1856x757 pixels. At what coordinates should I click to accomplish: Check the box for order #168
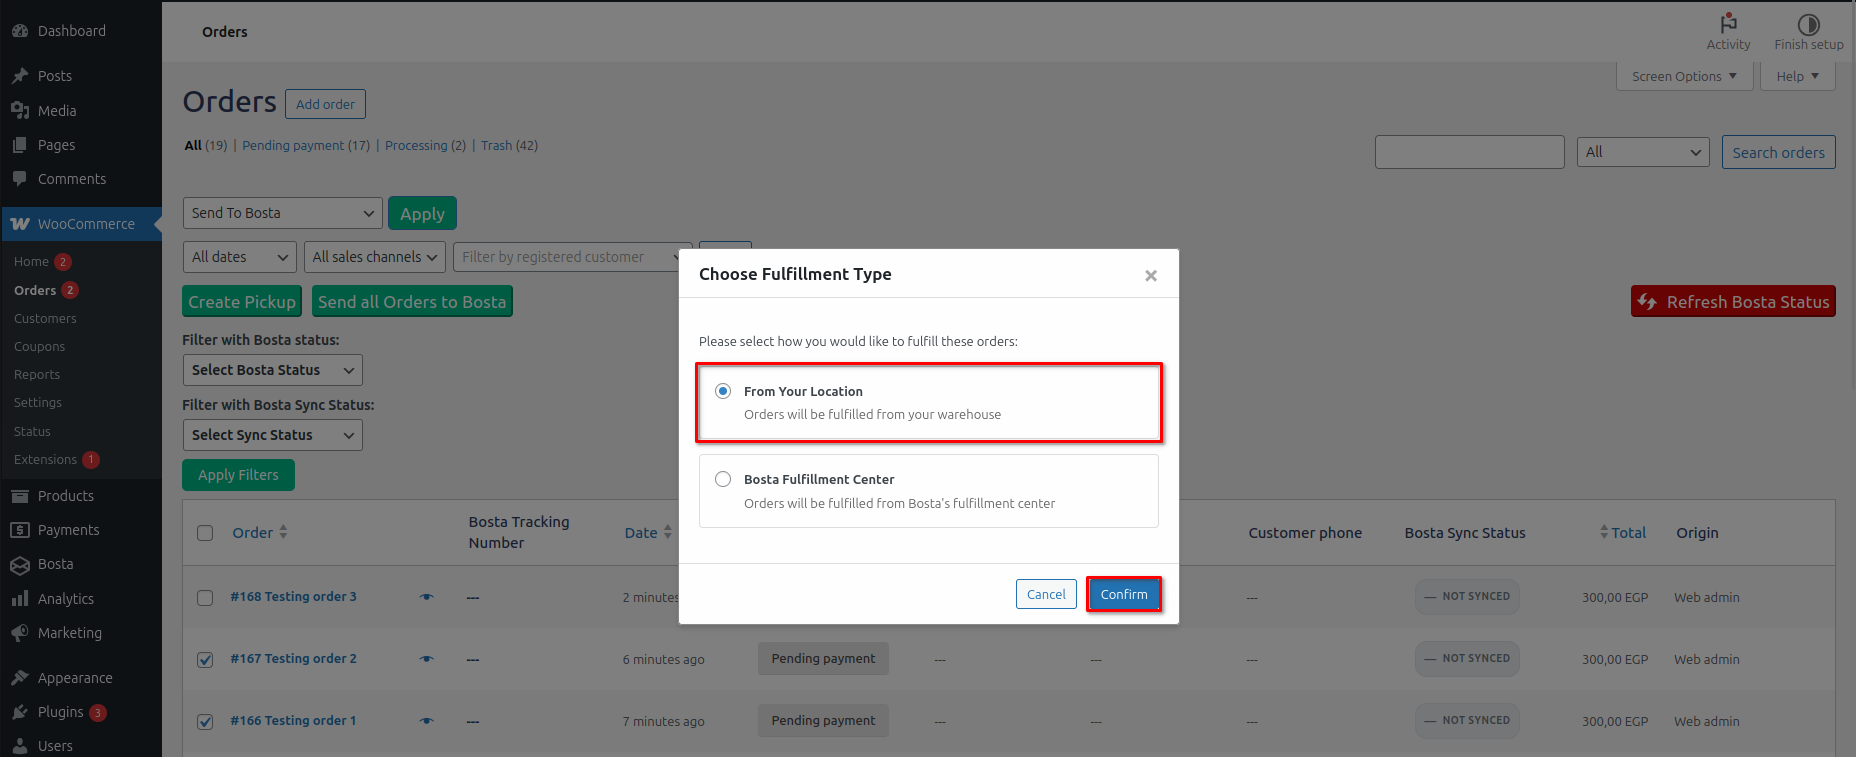[205, 598]
